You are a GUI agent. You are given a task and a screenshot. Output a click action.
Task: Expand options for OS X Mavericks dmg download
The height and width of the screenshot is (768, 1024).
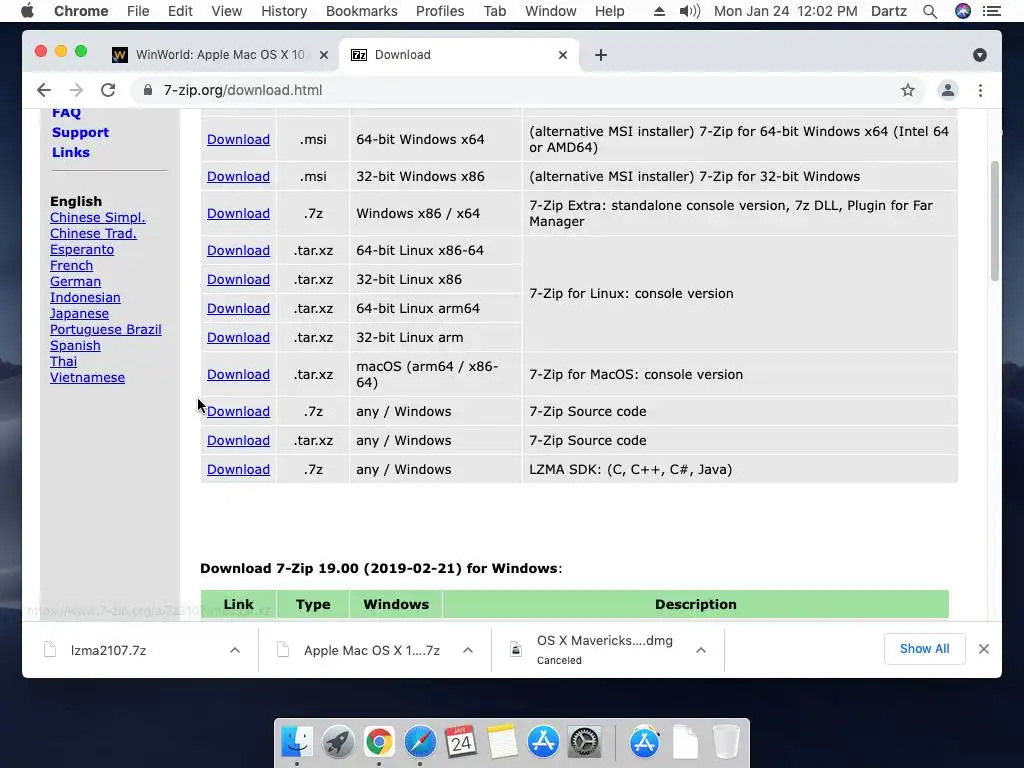pos(701,650)
